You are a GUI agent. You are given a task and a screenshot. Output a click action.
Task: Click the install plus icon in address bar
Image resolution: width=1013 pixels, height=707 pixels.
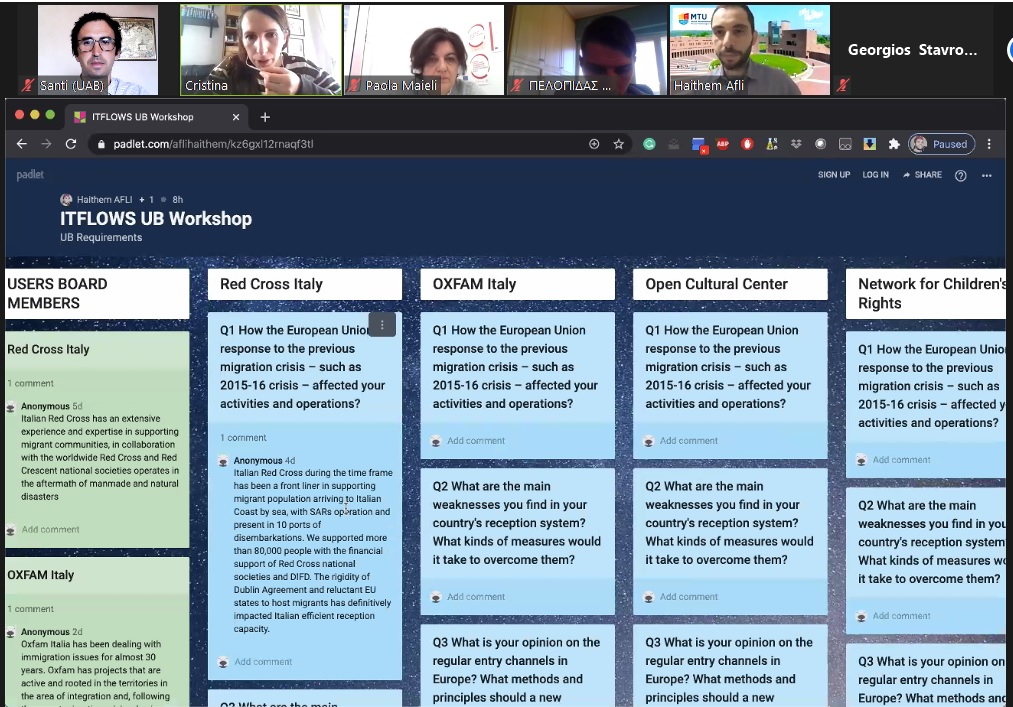pos(594,144)
